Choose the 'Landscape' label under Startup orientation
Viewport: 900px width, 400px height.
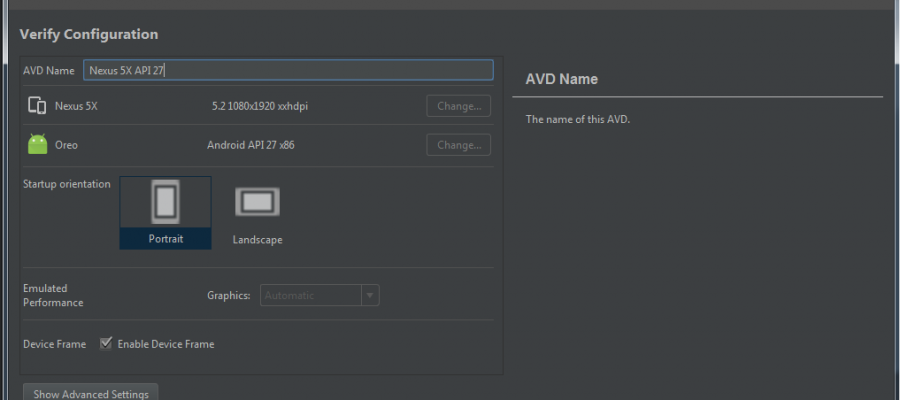pos(257,240)
